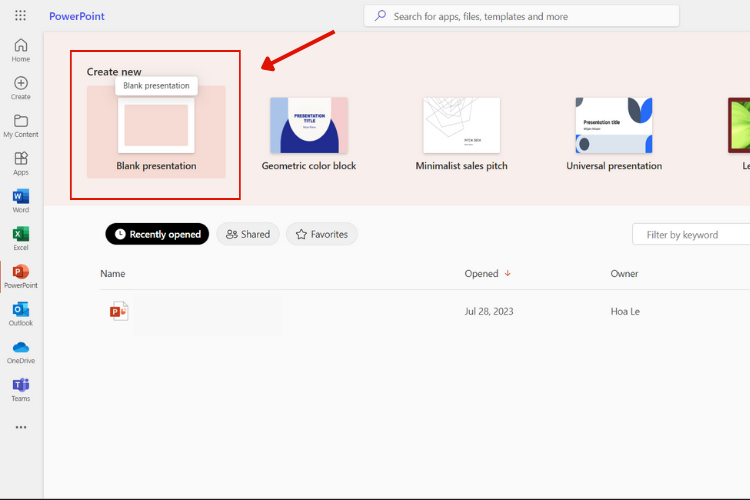The height and width of the screenshot is (500, 750).
Task: Switch to the Shared tab
Action: coord(248,234)
